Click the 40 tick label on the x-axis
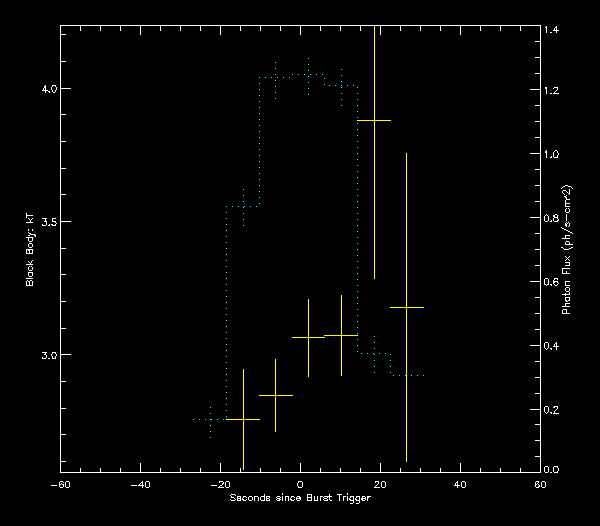Screen dimensions: 600x526 point(460,485)
